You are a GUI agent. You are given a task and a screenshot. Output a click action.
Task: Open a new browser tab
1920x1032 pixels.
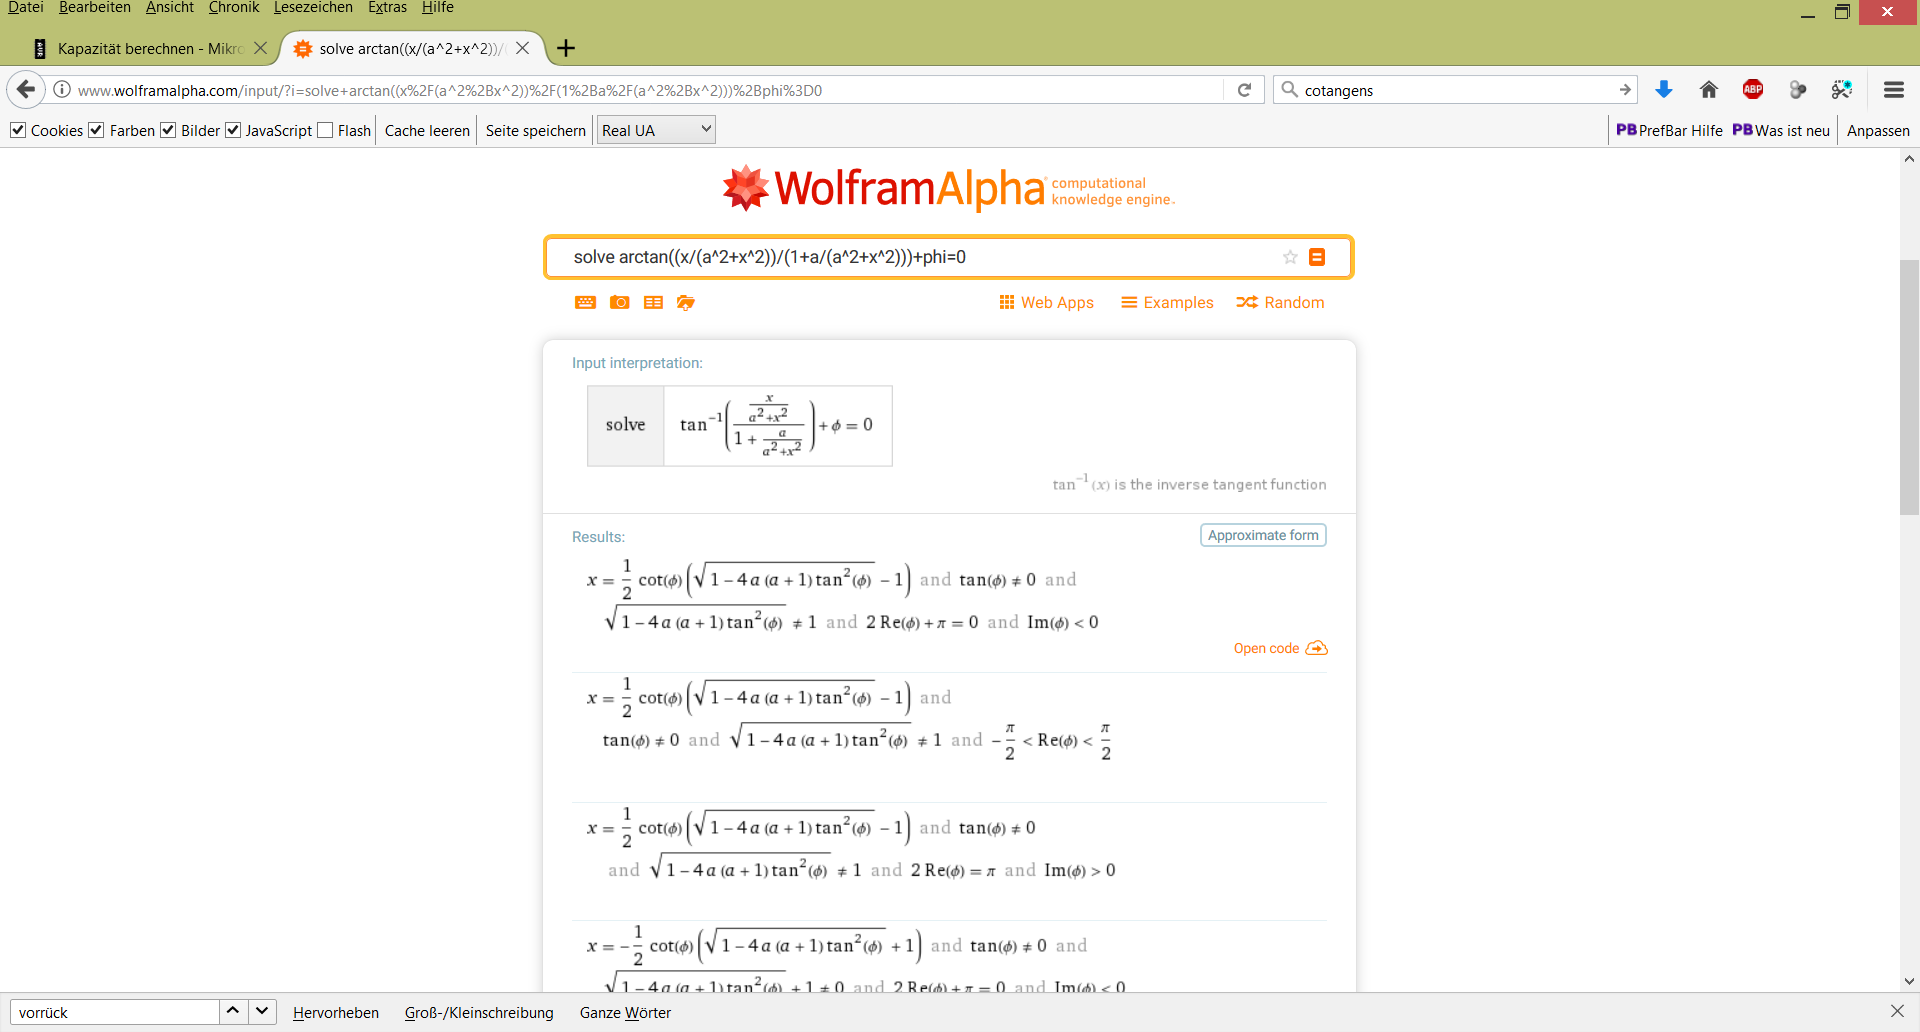click(566, 48)
